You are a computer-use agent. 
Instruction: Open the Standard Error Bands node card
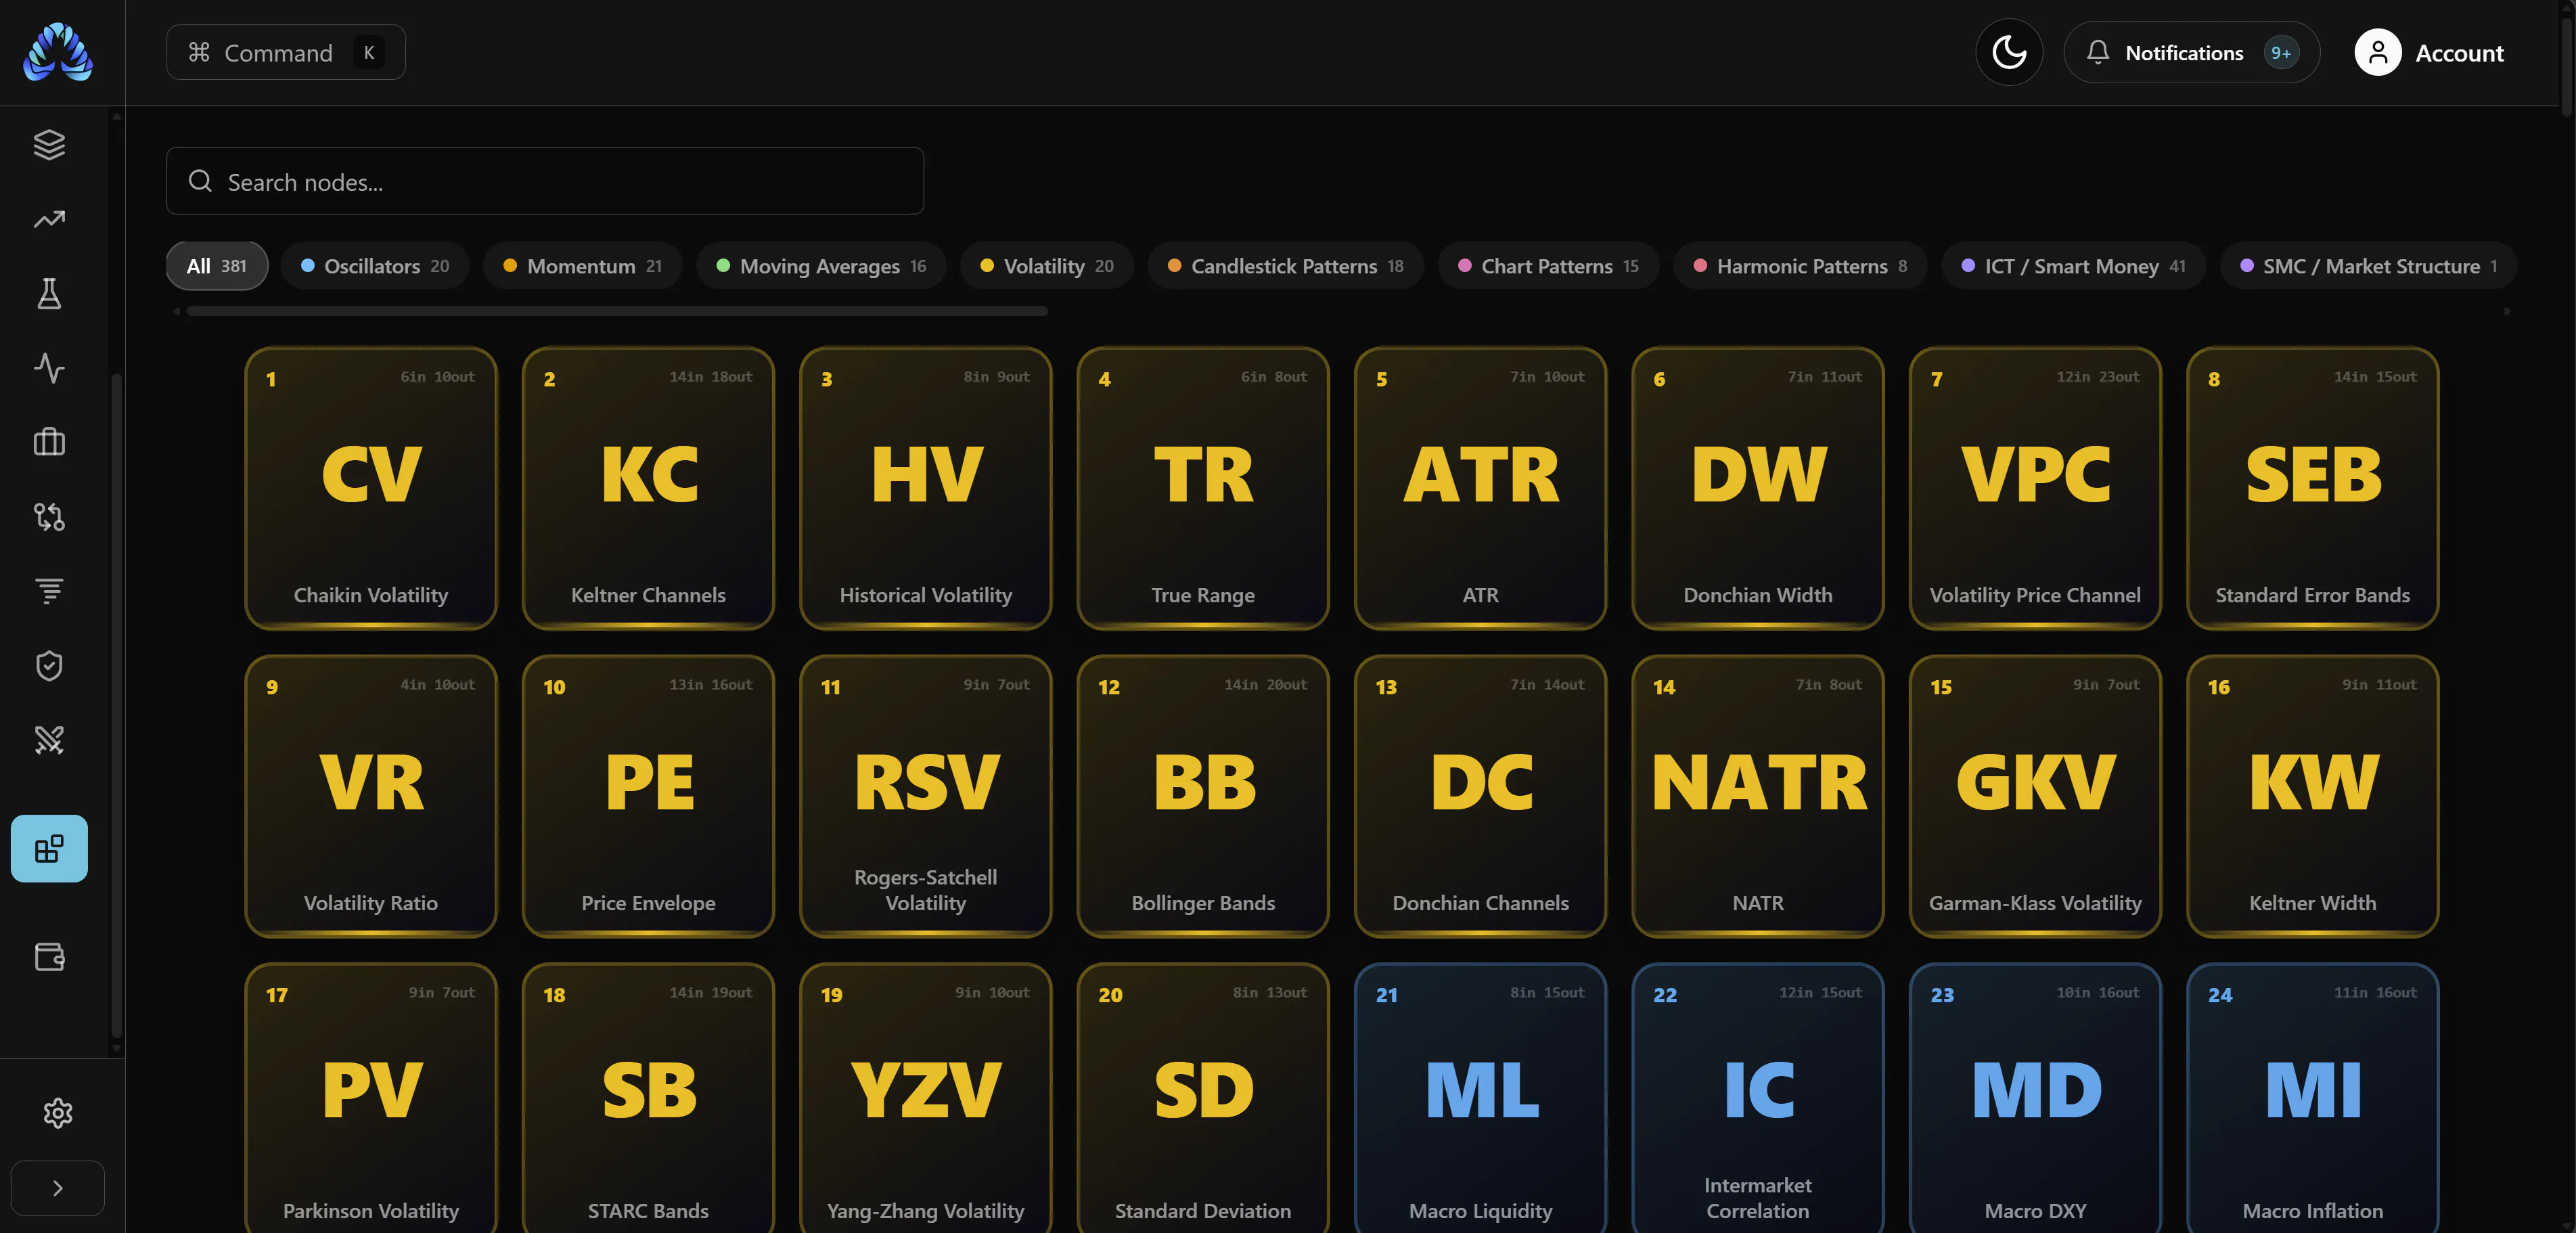2312,488
